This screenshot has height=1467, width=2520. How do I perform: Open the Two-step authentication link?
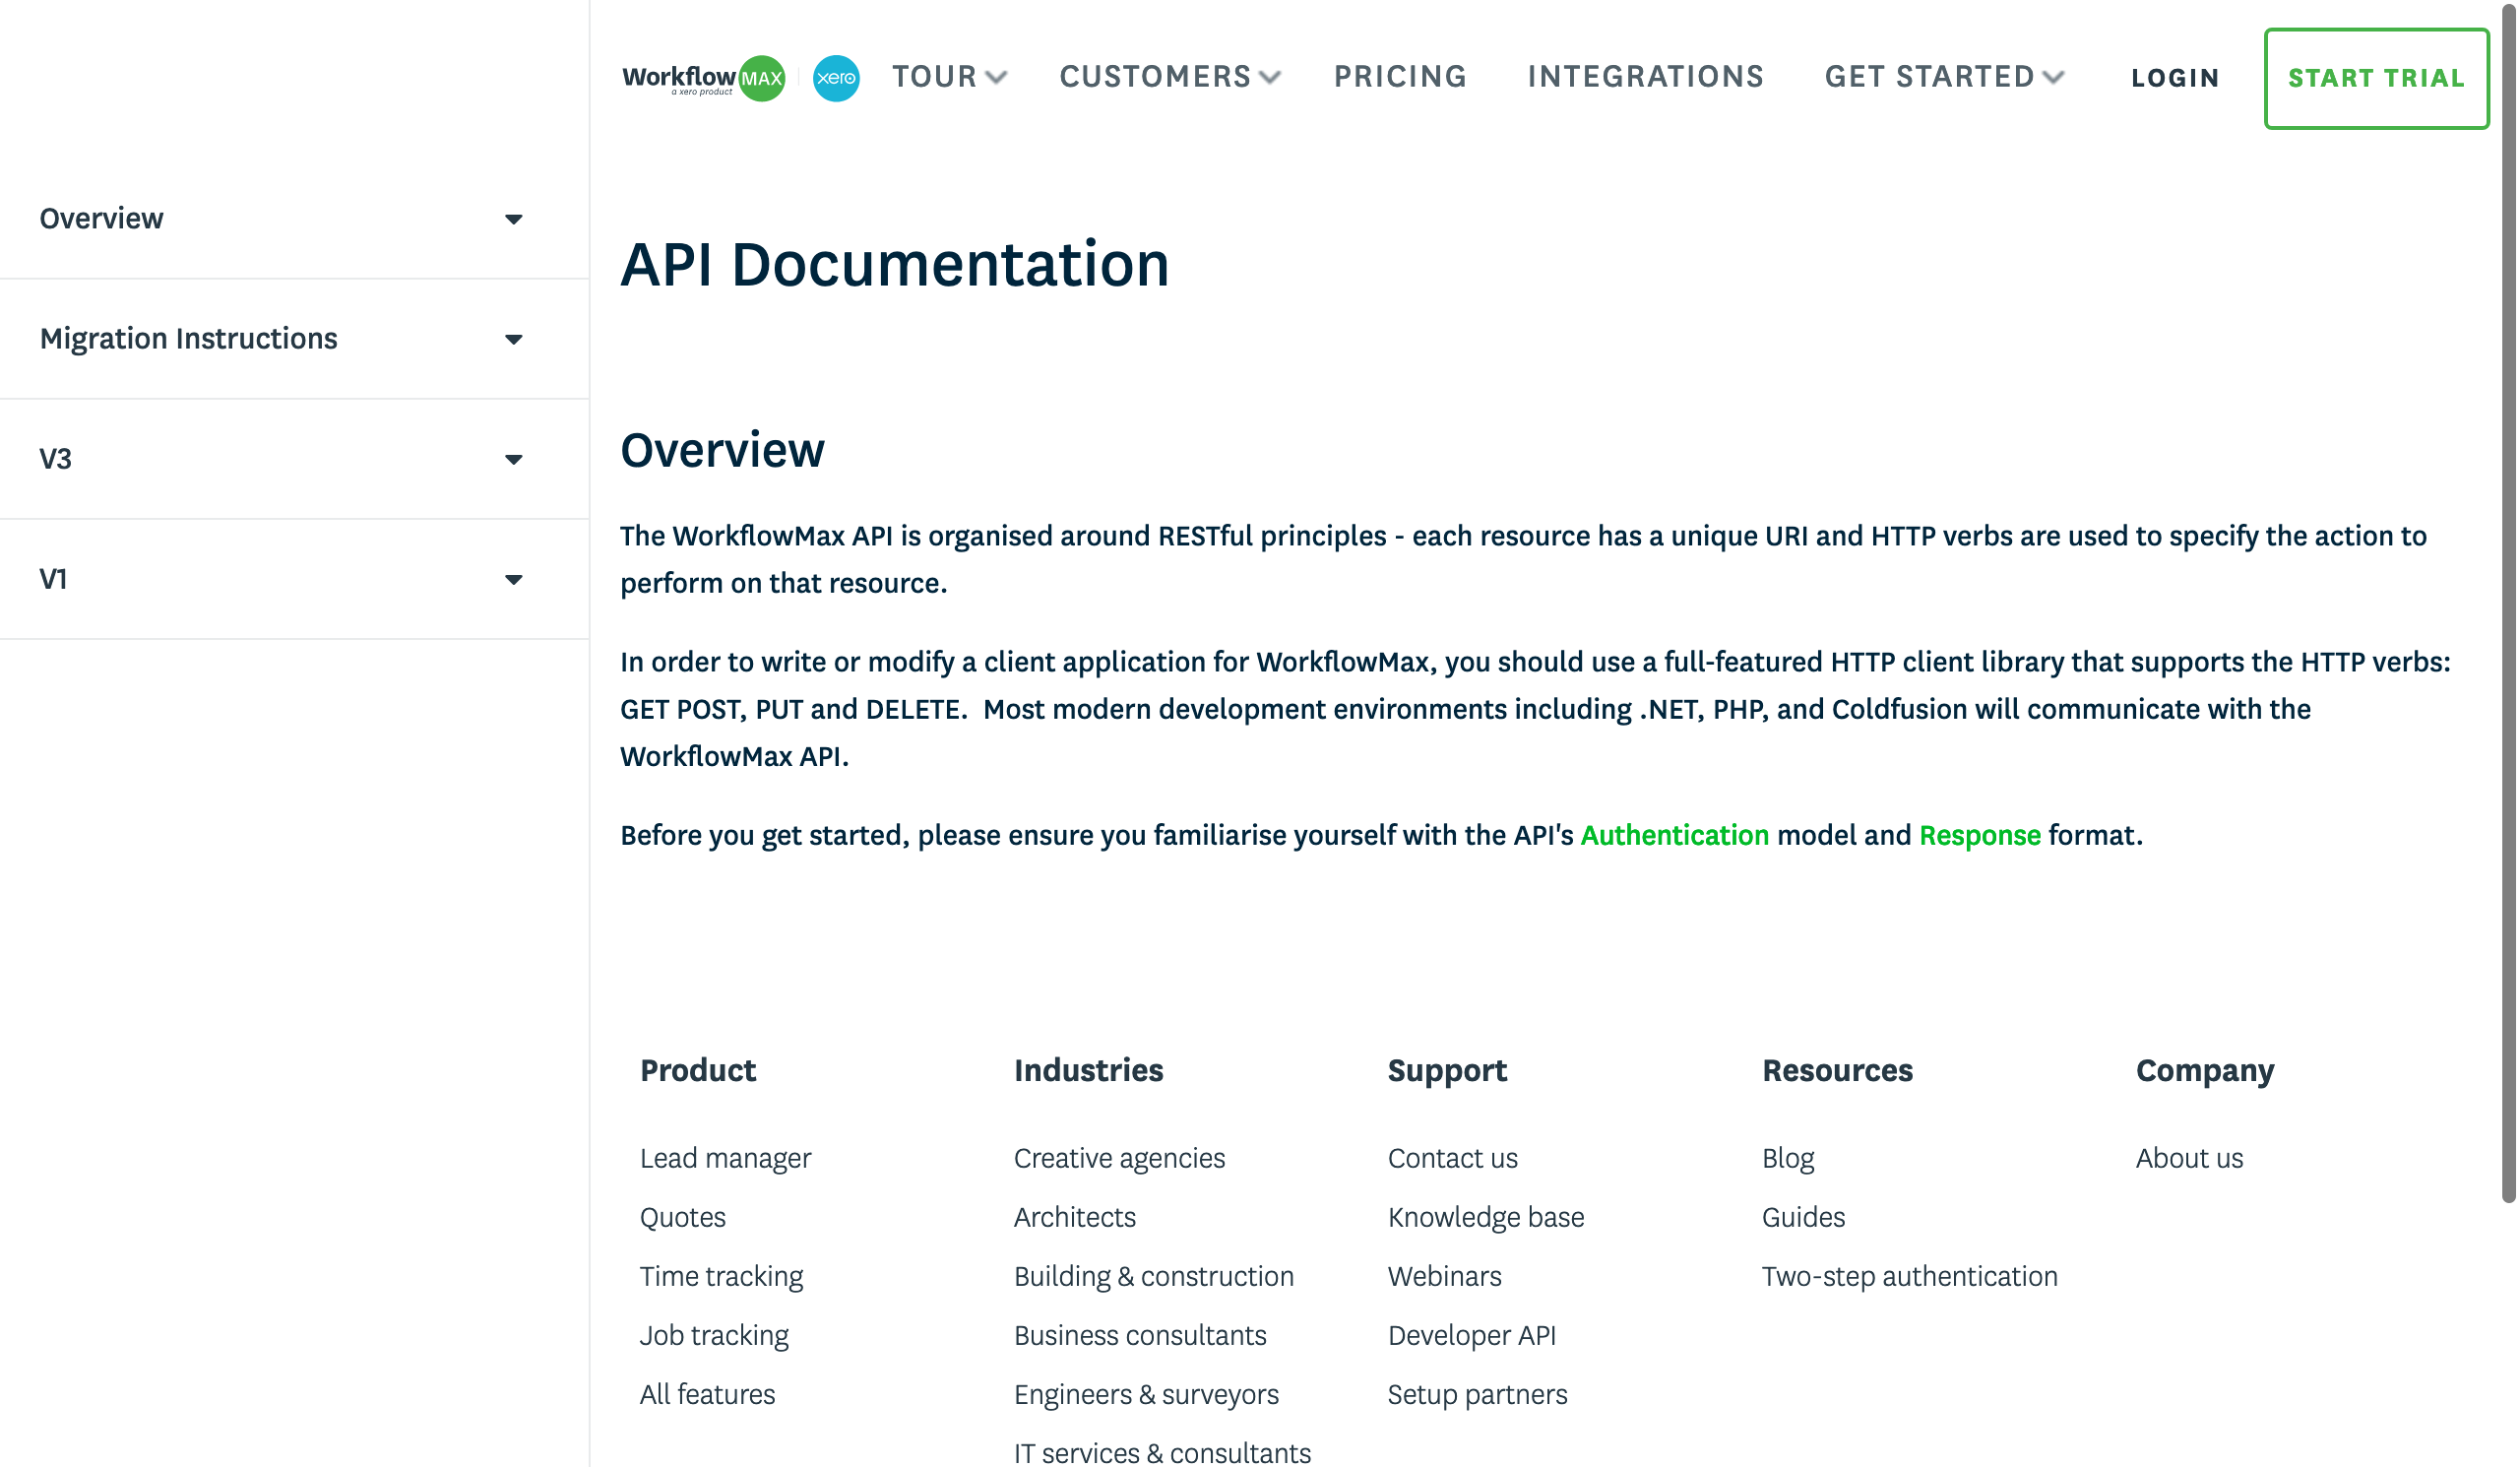pyautogui.click(x=1909, y=1276)
